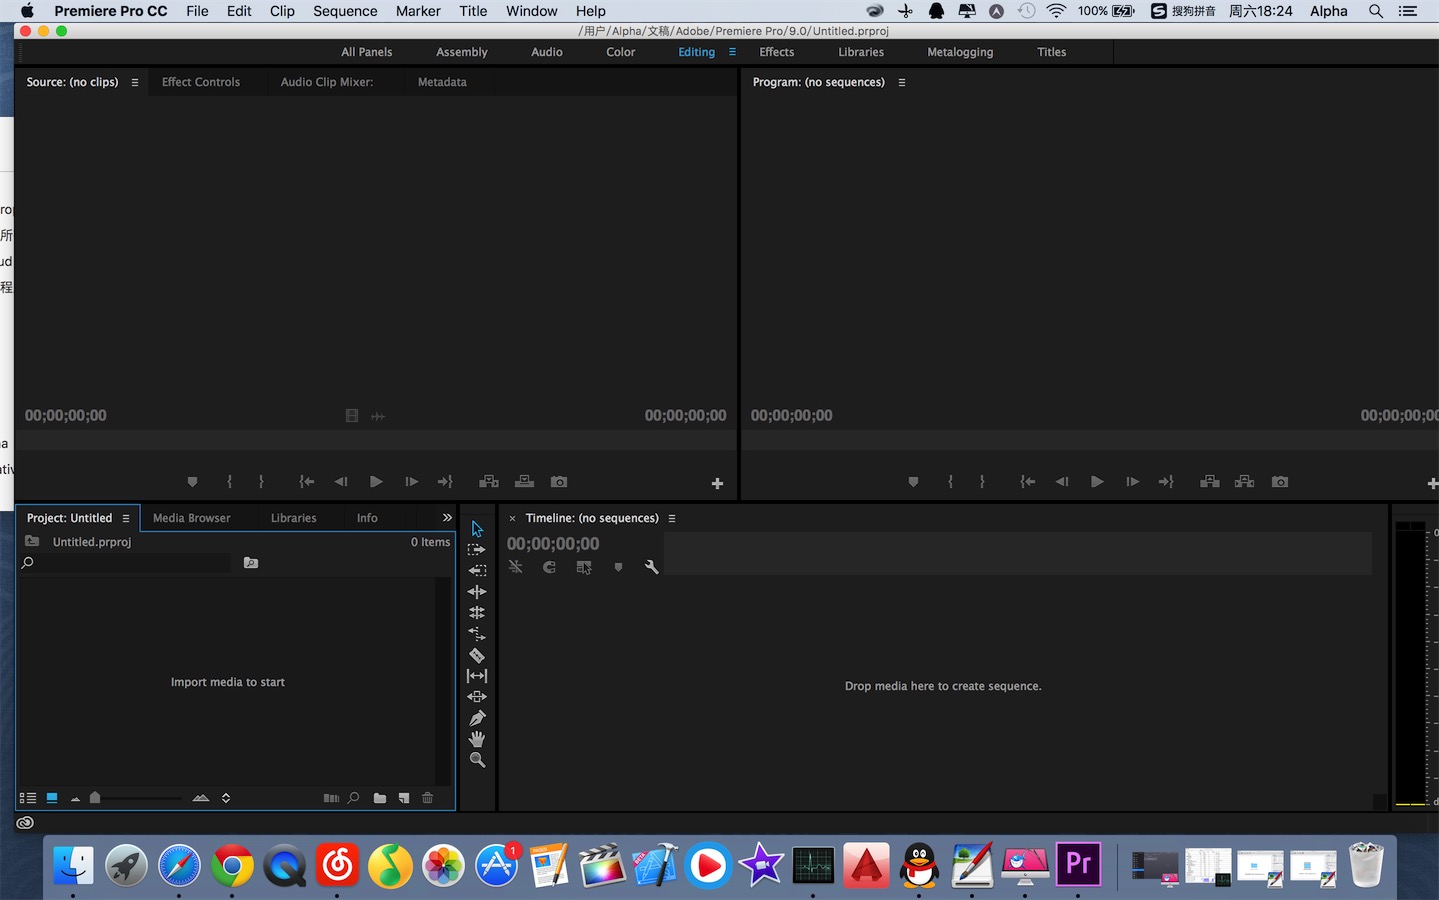Image resolution: width=1439 pixels, height=900 pixels.
Task: Step forward one frame in Program monitor
Action: click(x=1132, y=482)
